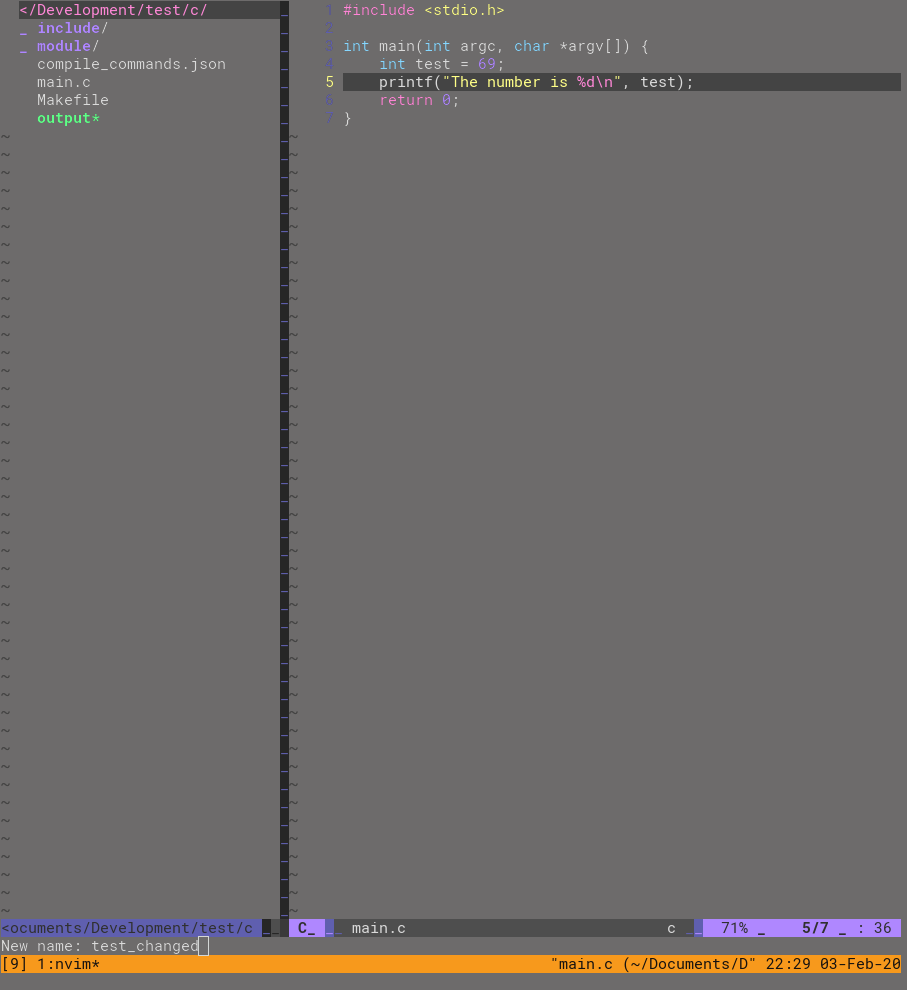Click the closing brace on line 7
The width and height of the screenshot is (907, 990).
(347, 119)
